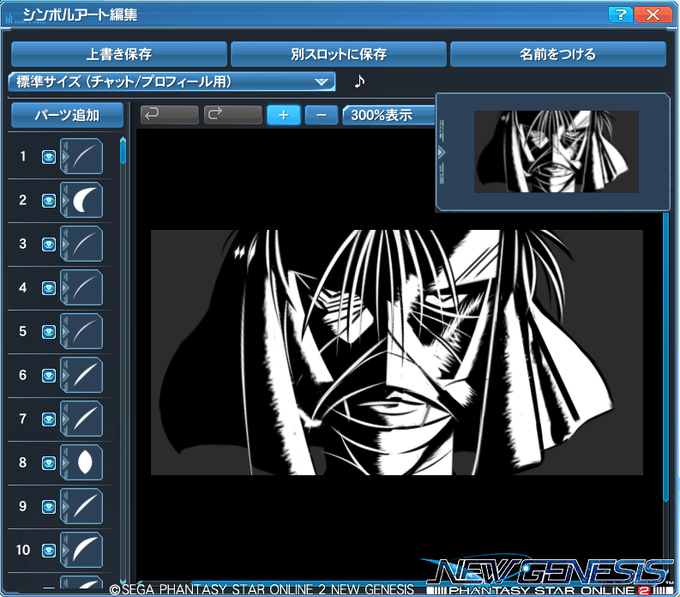Image resolution: width=680 pixels, height=597 pixels.
Task: Click the 上書き保存 overwrite save button
Action: pyautogui.click(x=119, y=54)
